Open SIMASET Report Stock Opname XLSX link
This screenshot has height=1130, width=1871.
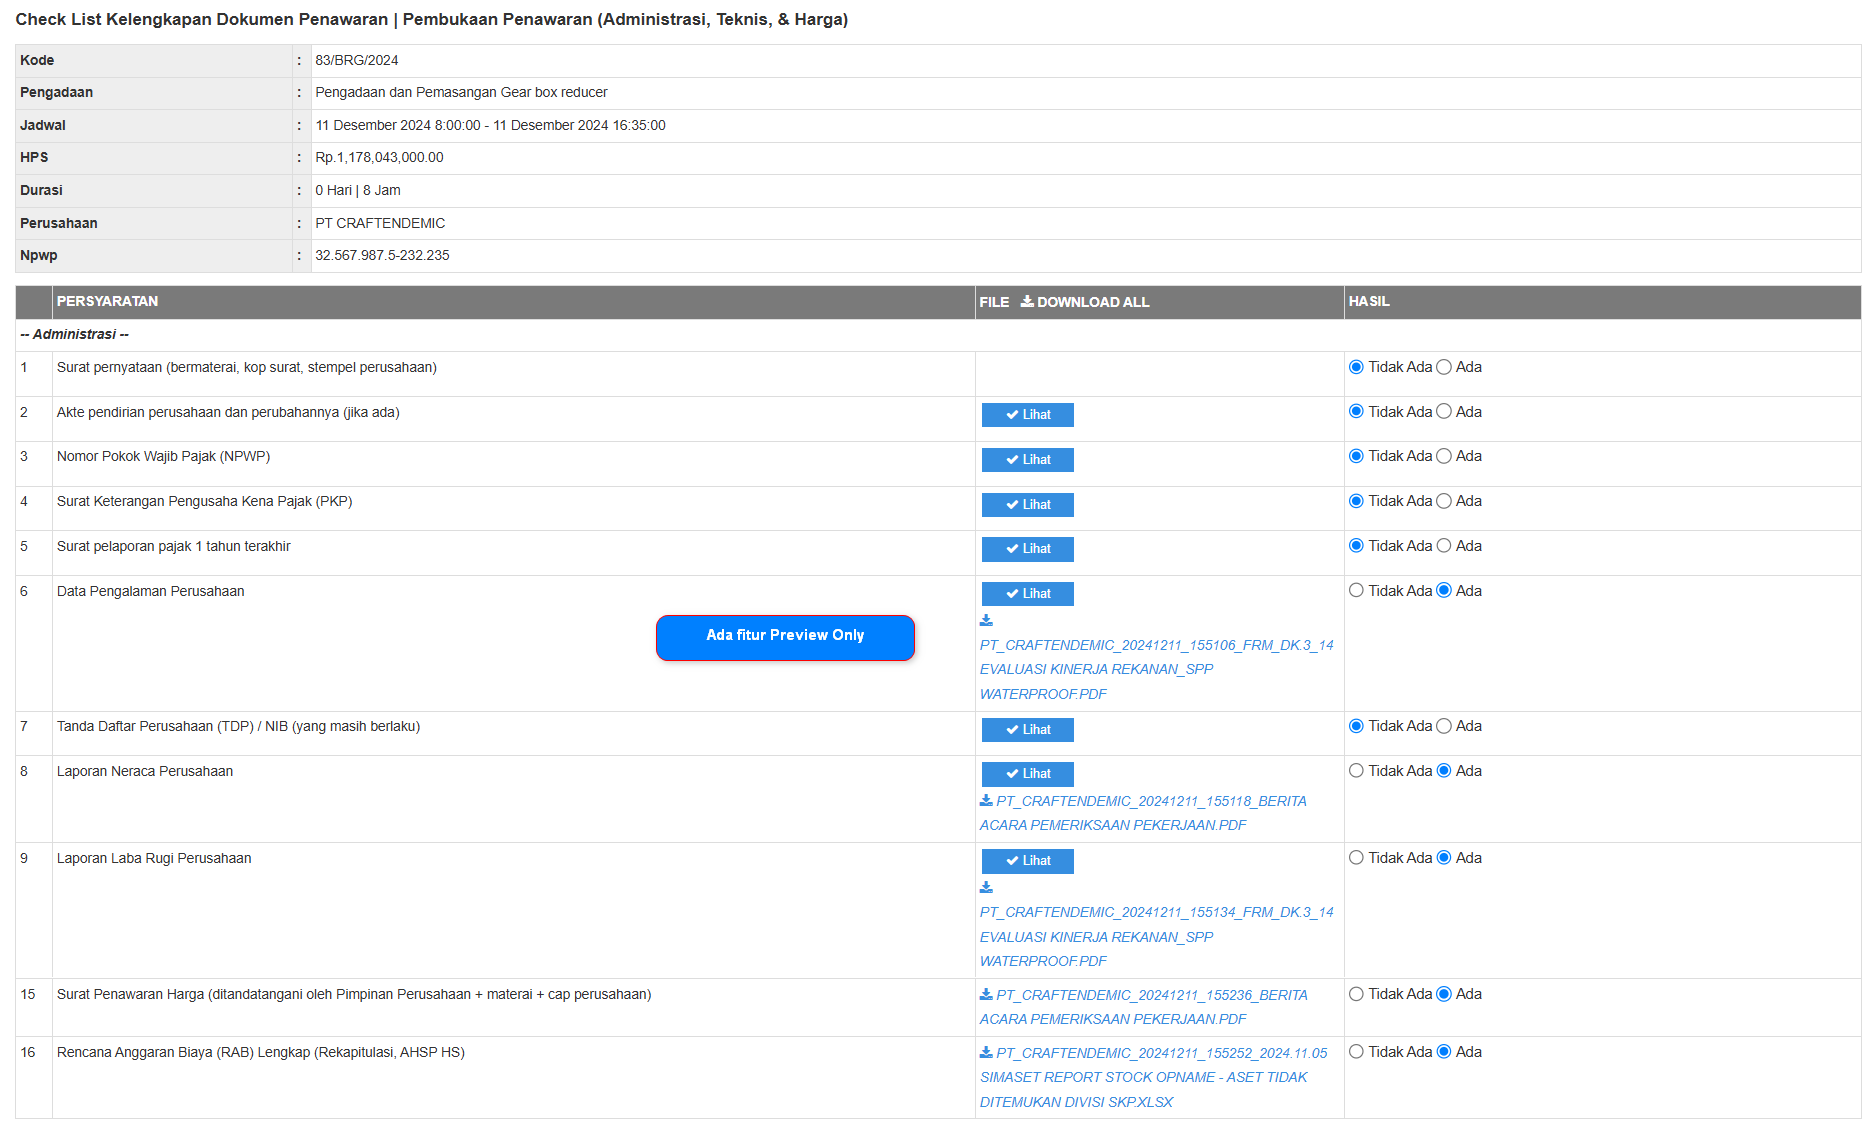[1143, 1077]
